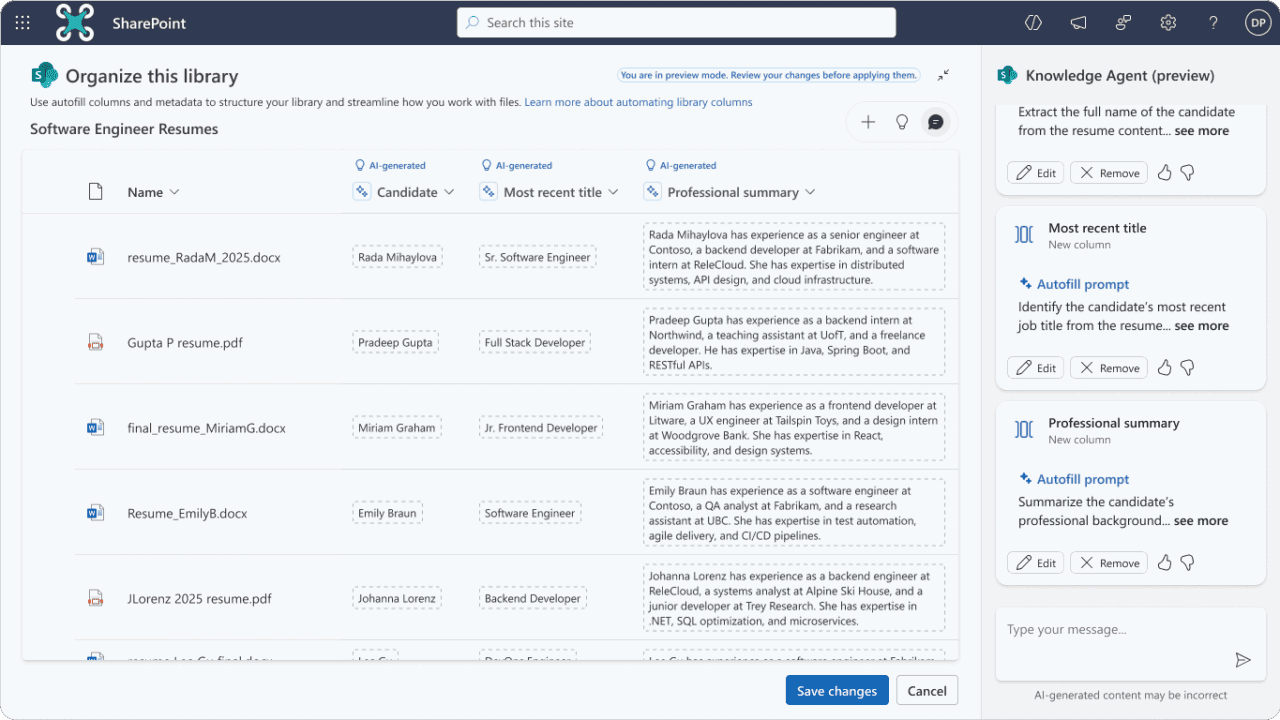
Task: Open the Name column dropdown
Action: 175,191
